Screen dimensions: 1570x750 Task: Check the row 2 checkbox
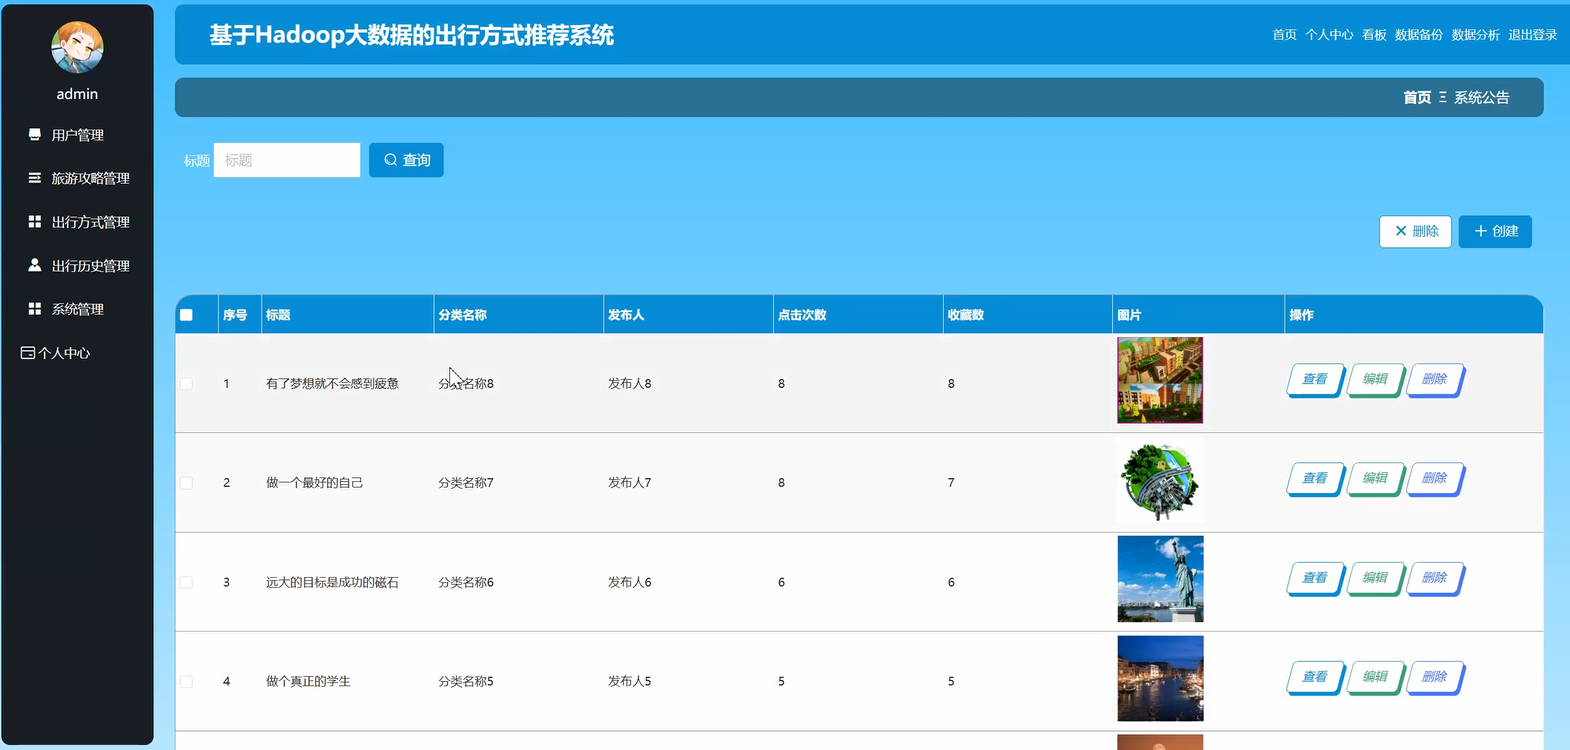186,483
